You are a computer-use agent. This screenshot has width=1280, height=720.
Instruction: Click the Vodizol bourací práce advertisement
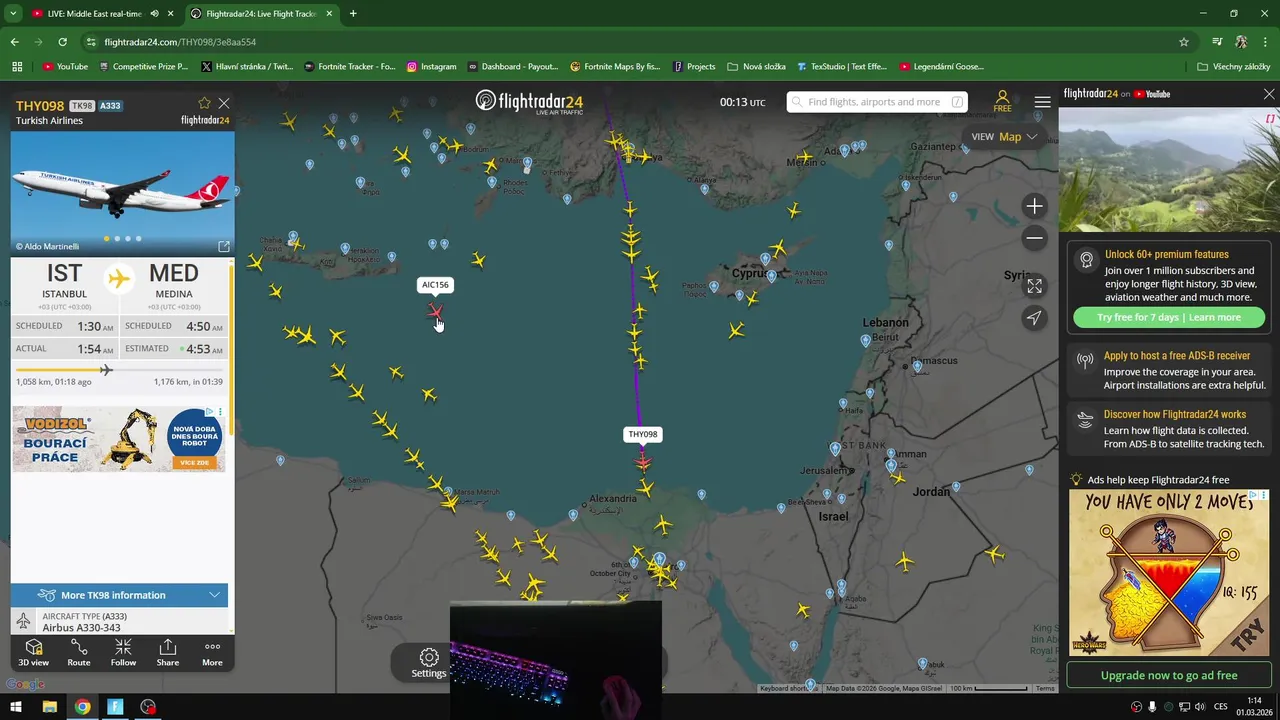click(119, 439)
